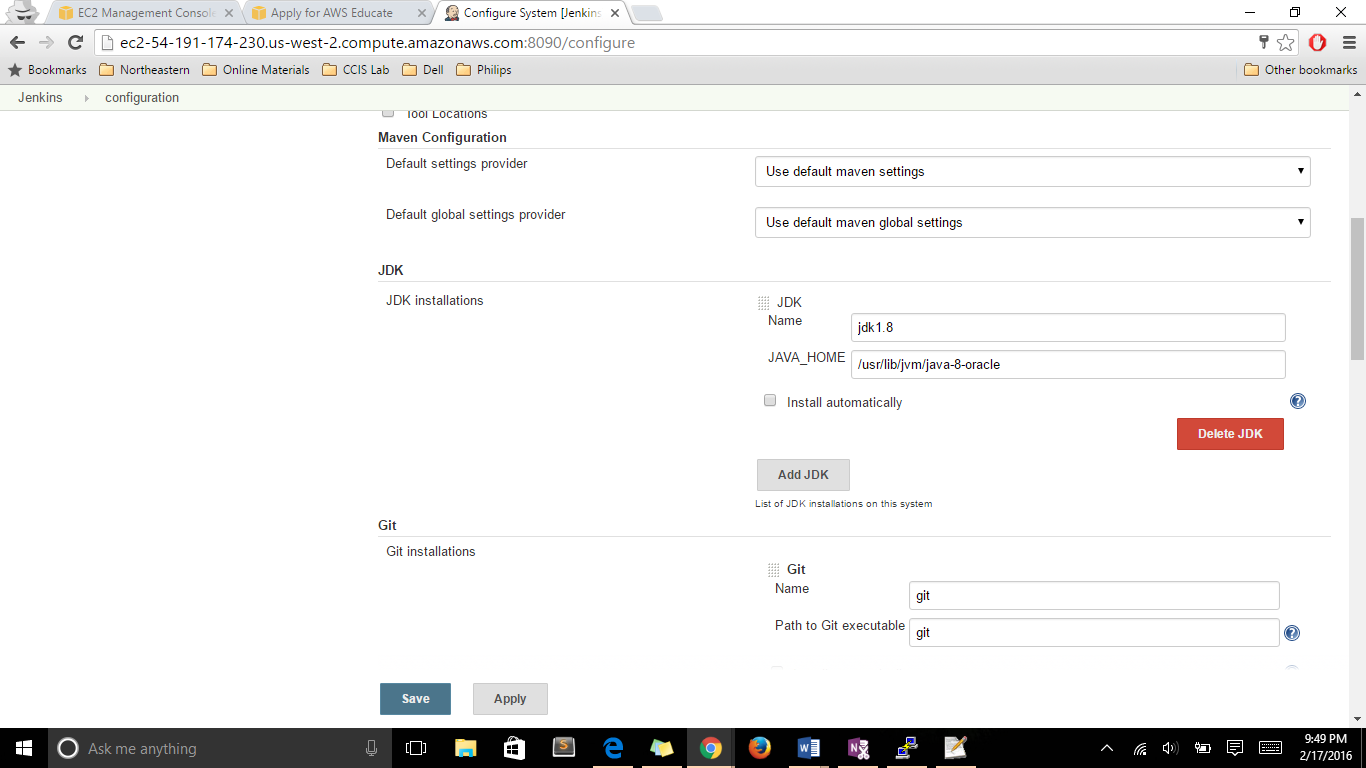This screenshot has width=1366, height=768.
Task: Toggle the Tool Locations checkbox
Action: tap(388, 113)
